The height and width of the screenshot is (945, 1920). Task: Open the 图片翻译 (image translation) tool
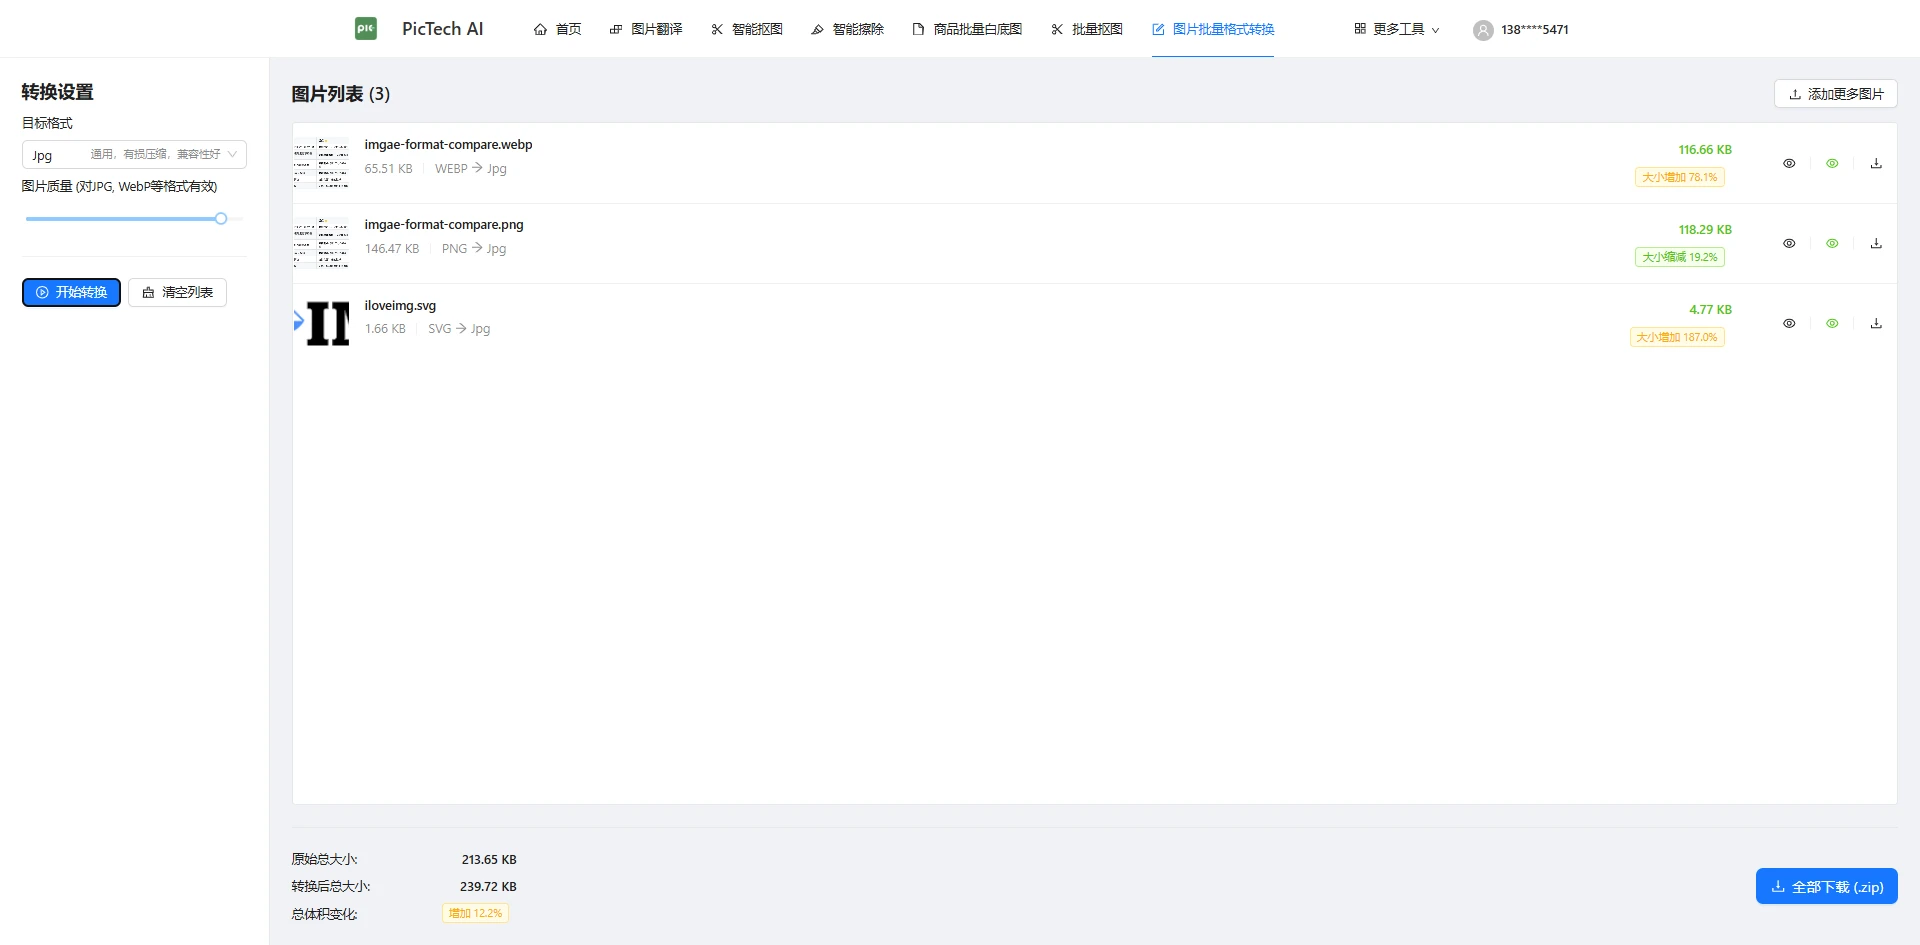click(x=645, y=29)
